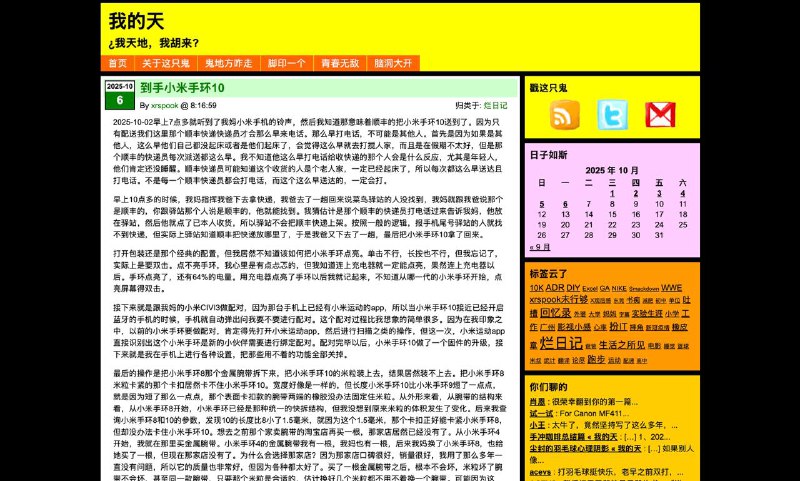Go to previous month « 9 月
Image resolution: width=800 pixels, height=481 pixels.
540,246
